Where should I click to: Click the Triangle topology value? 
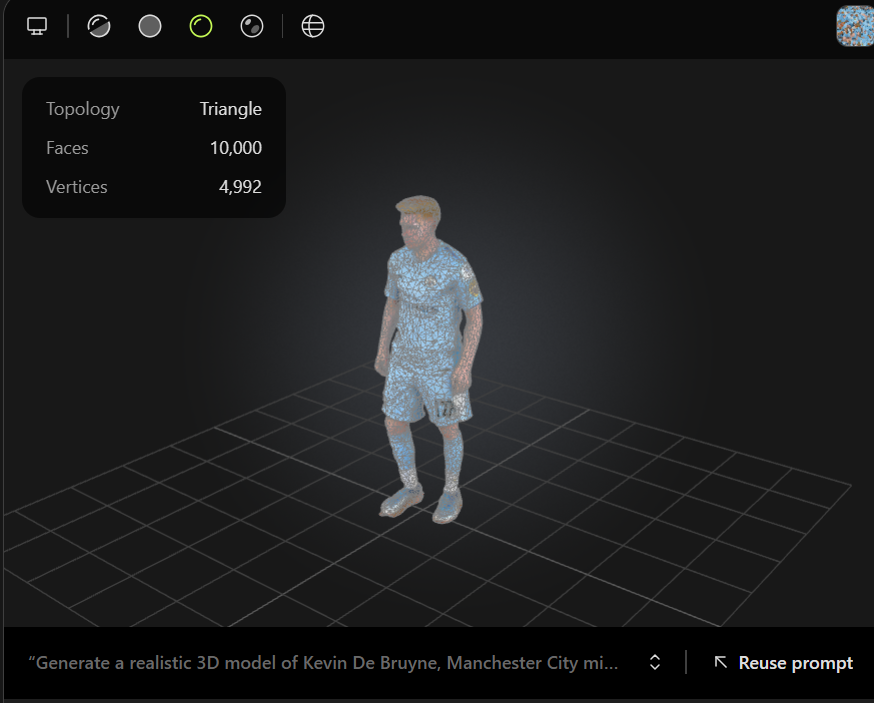tap(231, 109)
